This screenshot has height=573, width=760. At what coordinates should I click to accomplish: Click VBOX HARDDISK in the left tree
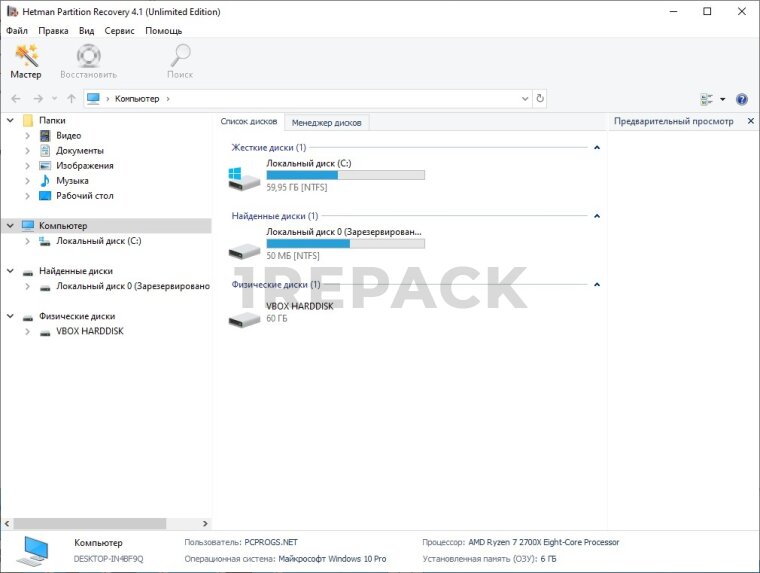[89, 331]
